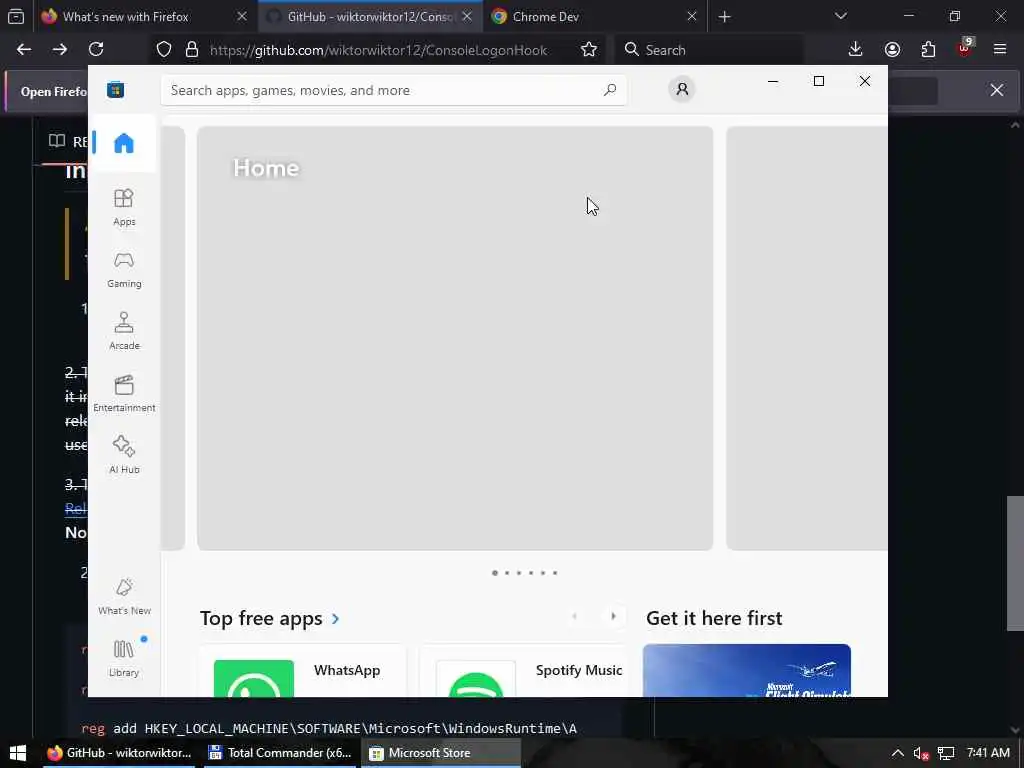The height and width of the screenshot is (768, 1024).
Task: Show hidden system tray icons
Action: [898, 753]
